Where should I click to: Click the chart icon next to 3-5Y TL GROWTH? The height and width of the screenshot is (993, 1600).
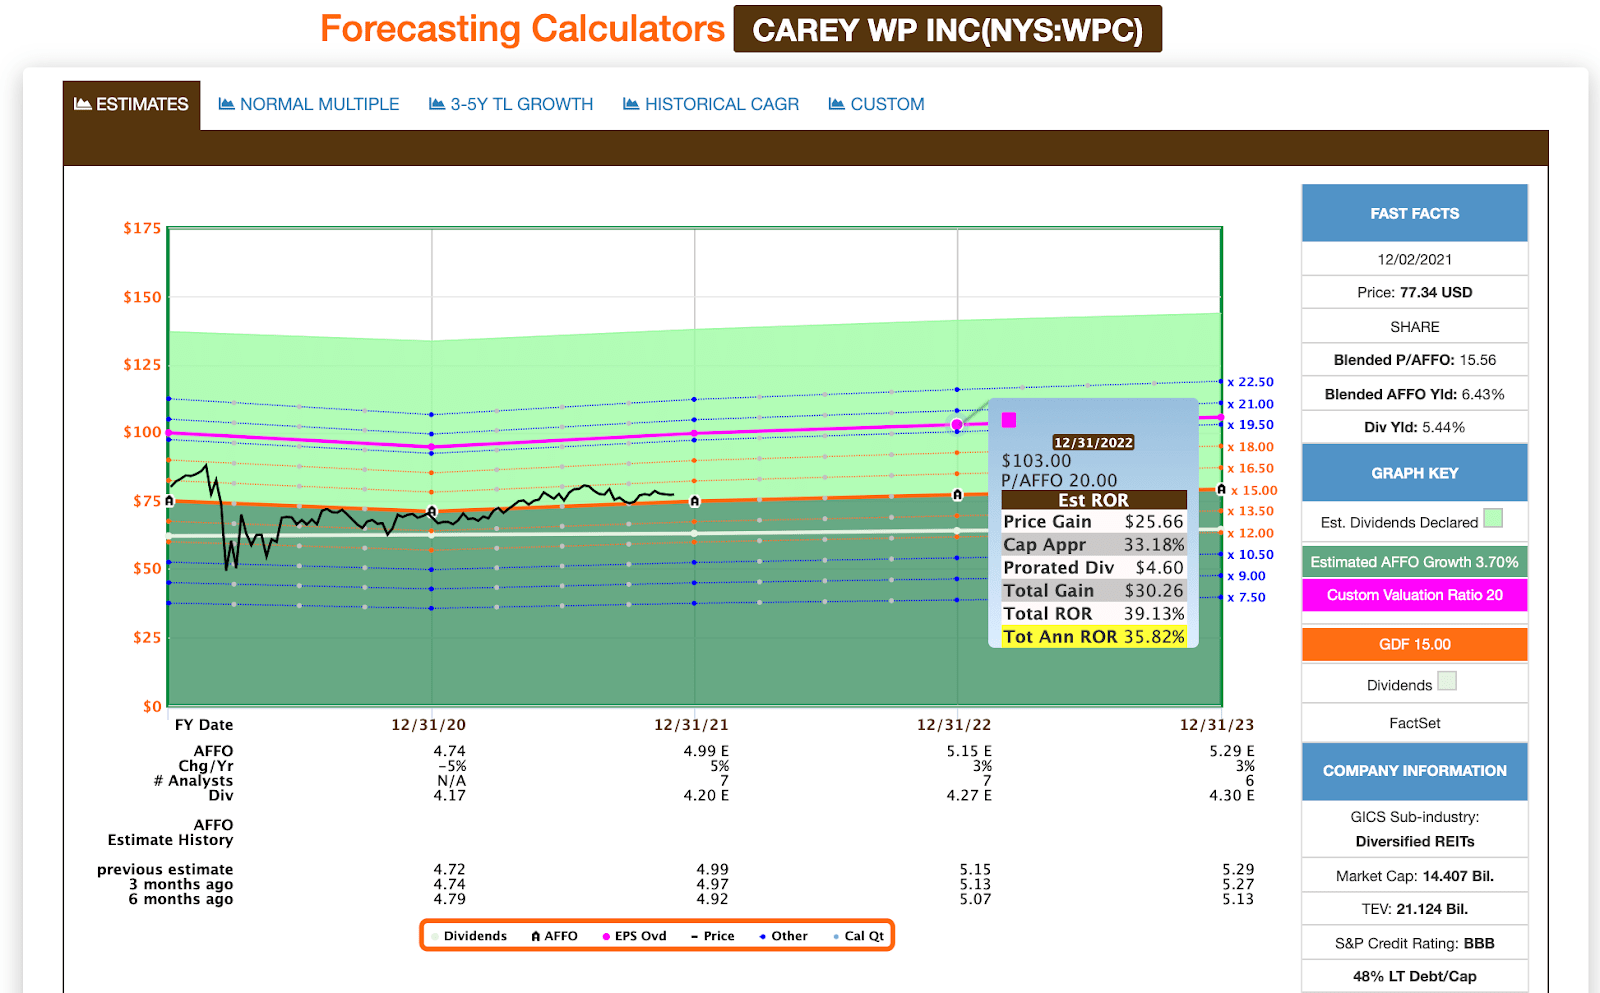pyautogui.click(x=437, y=103)
